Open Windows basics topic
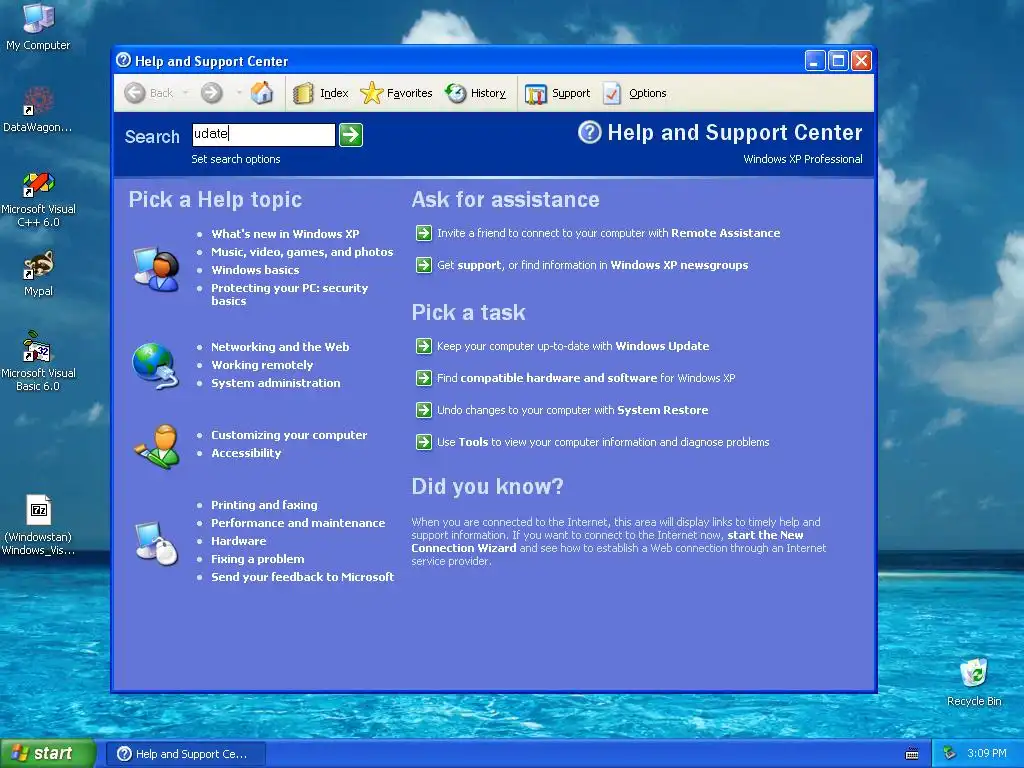Viewport: 1024px width, 768px height. (x=255, y=270)
